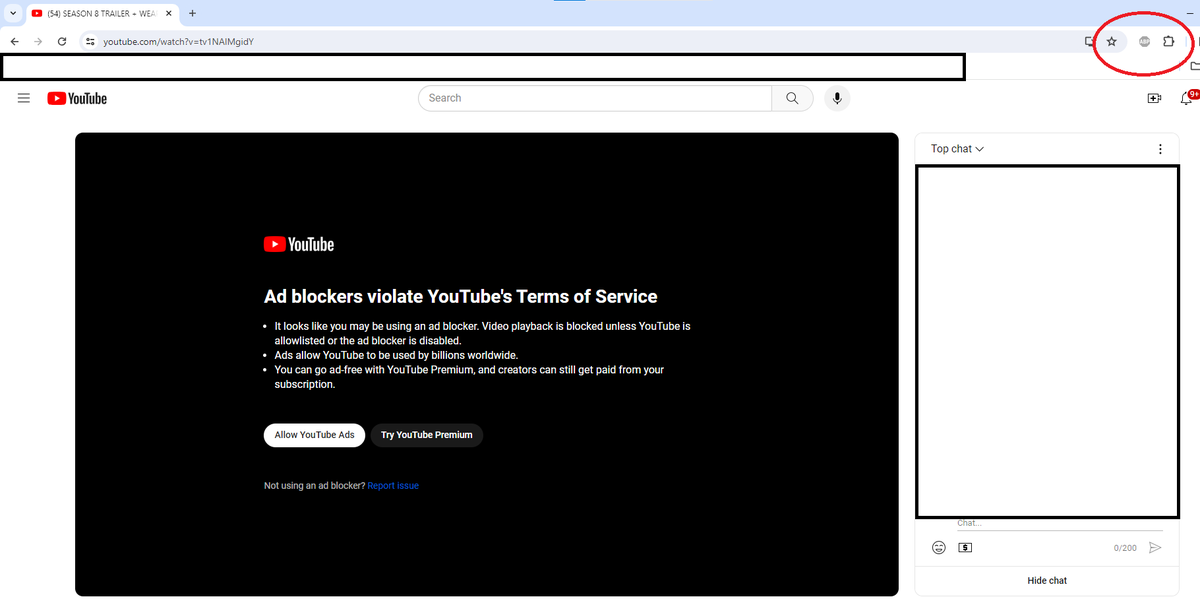Start voice search with the microphone icon
The width and height of the screenshot is (1200, 599).
(837, 98)
